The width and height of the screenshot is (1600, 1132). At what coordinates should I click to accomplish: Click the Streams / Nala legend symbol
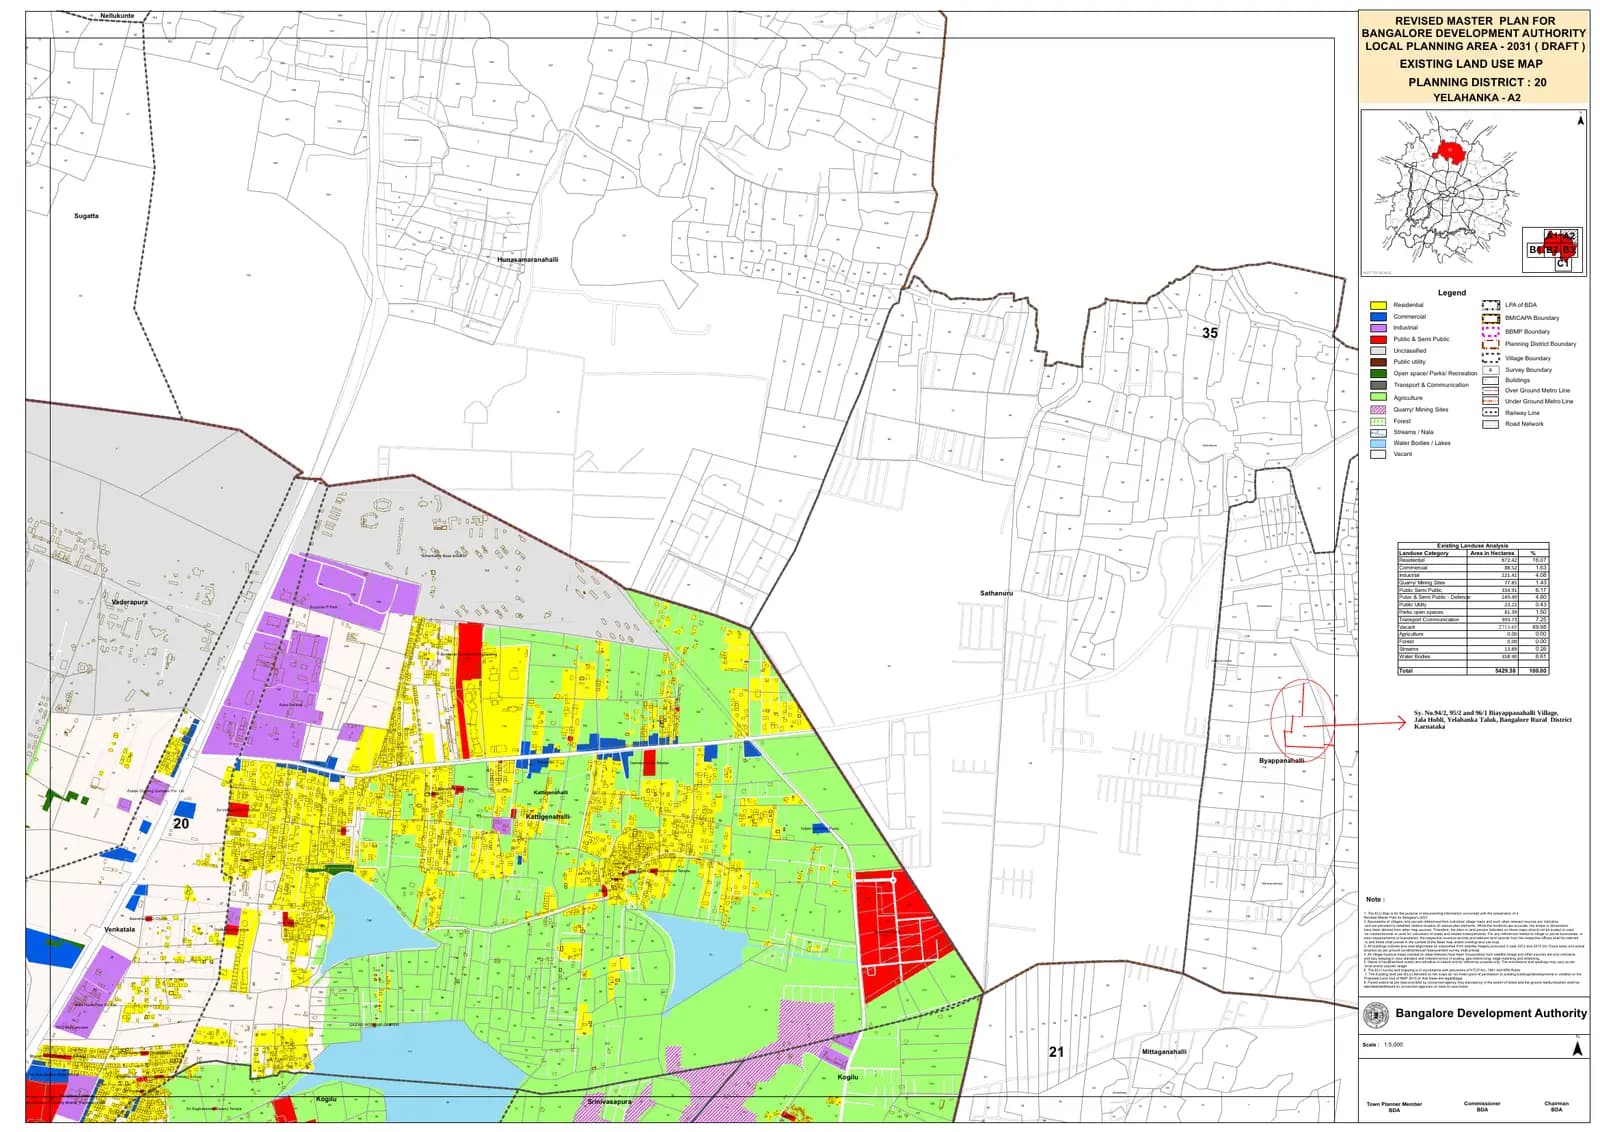[x=1378, y=432]
